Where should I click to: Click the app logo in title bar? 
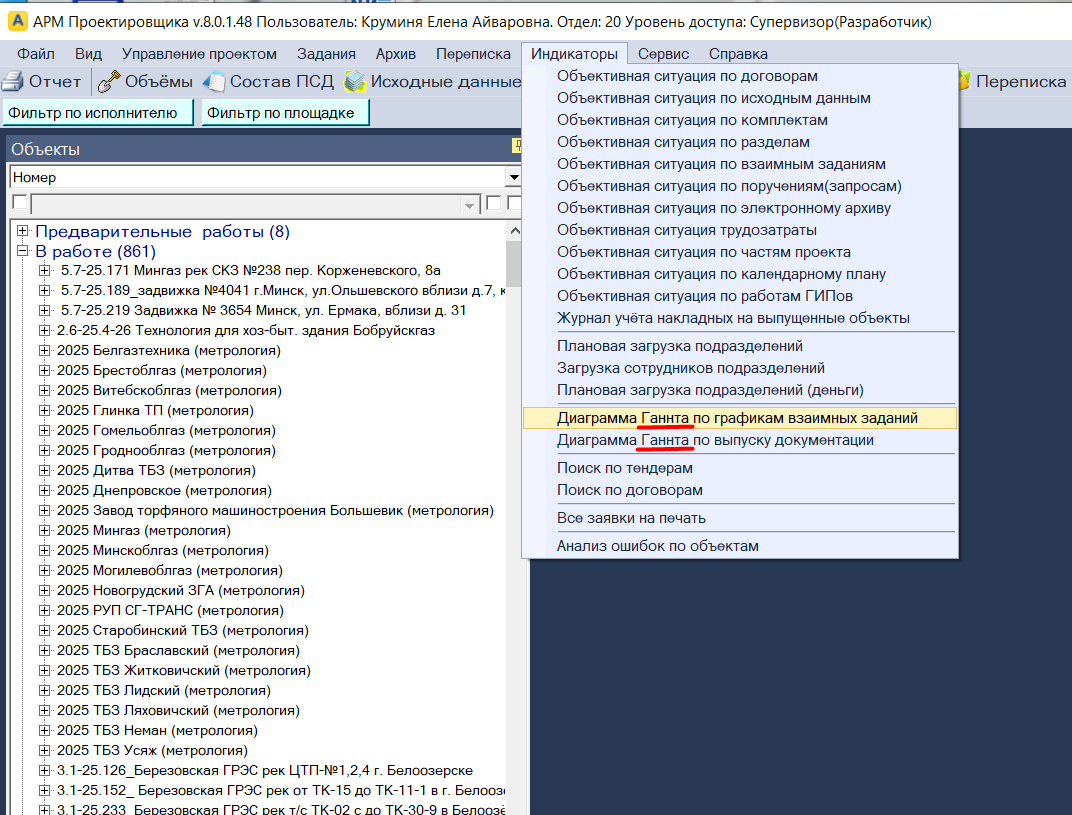[14, 21]
